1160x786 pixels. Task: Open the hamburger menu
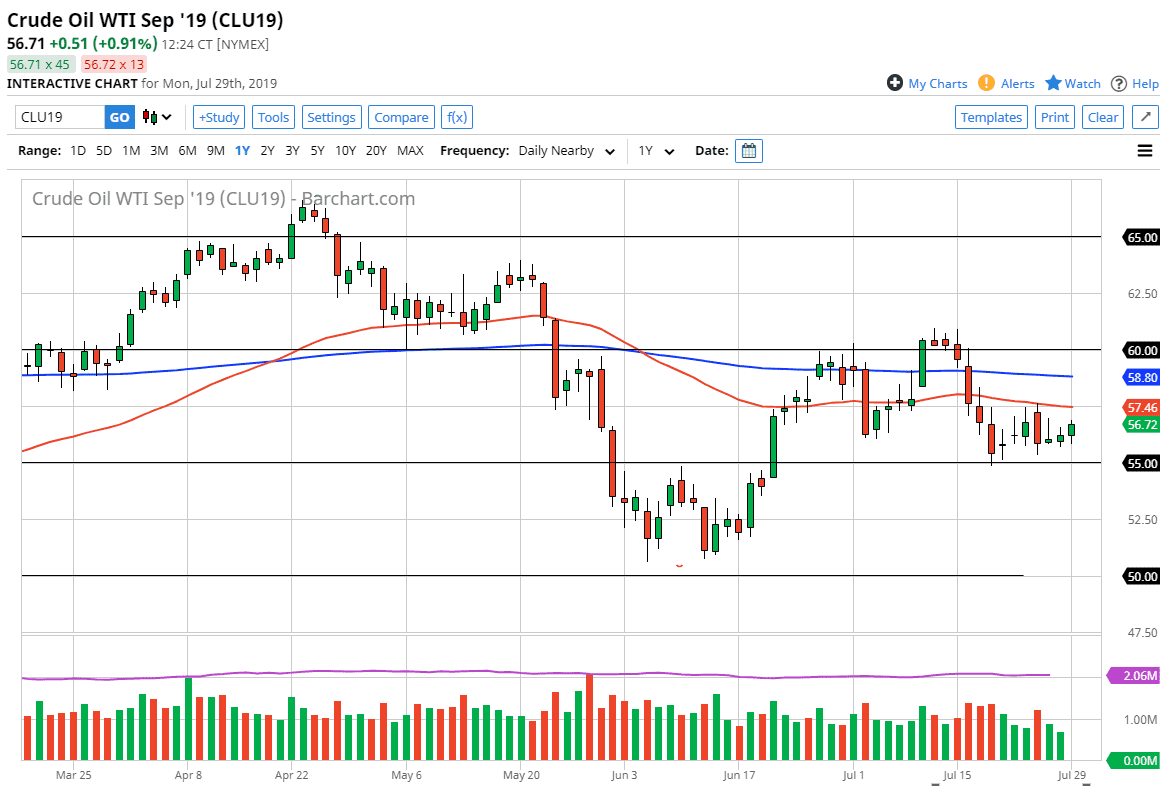click(1145, 150)
